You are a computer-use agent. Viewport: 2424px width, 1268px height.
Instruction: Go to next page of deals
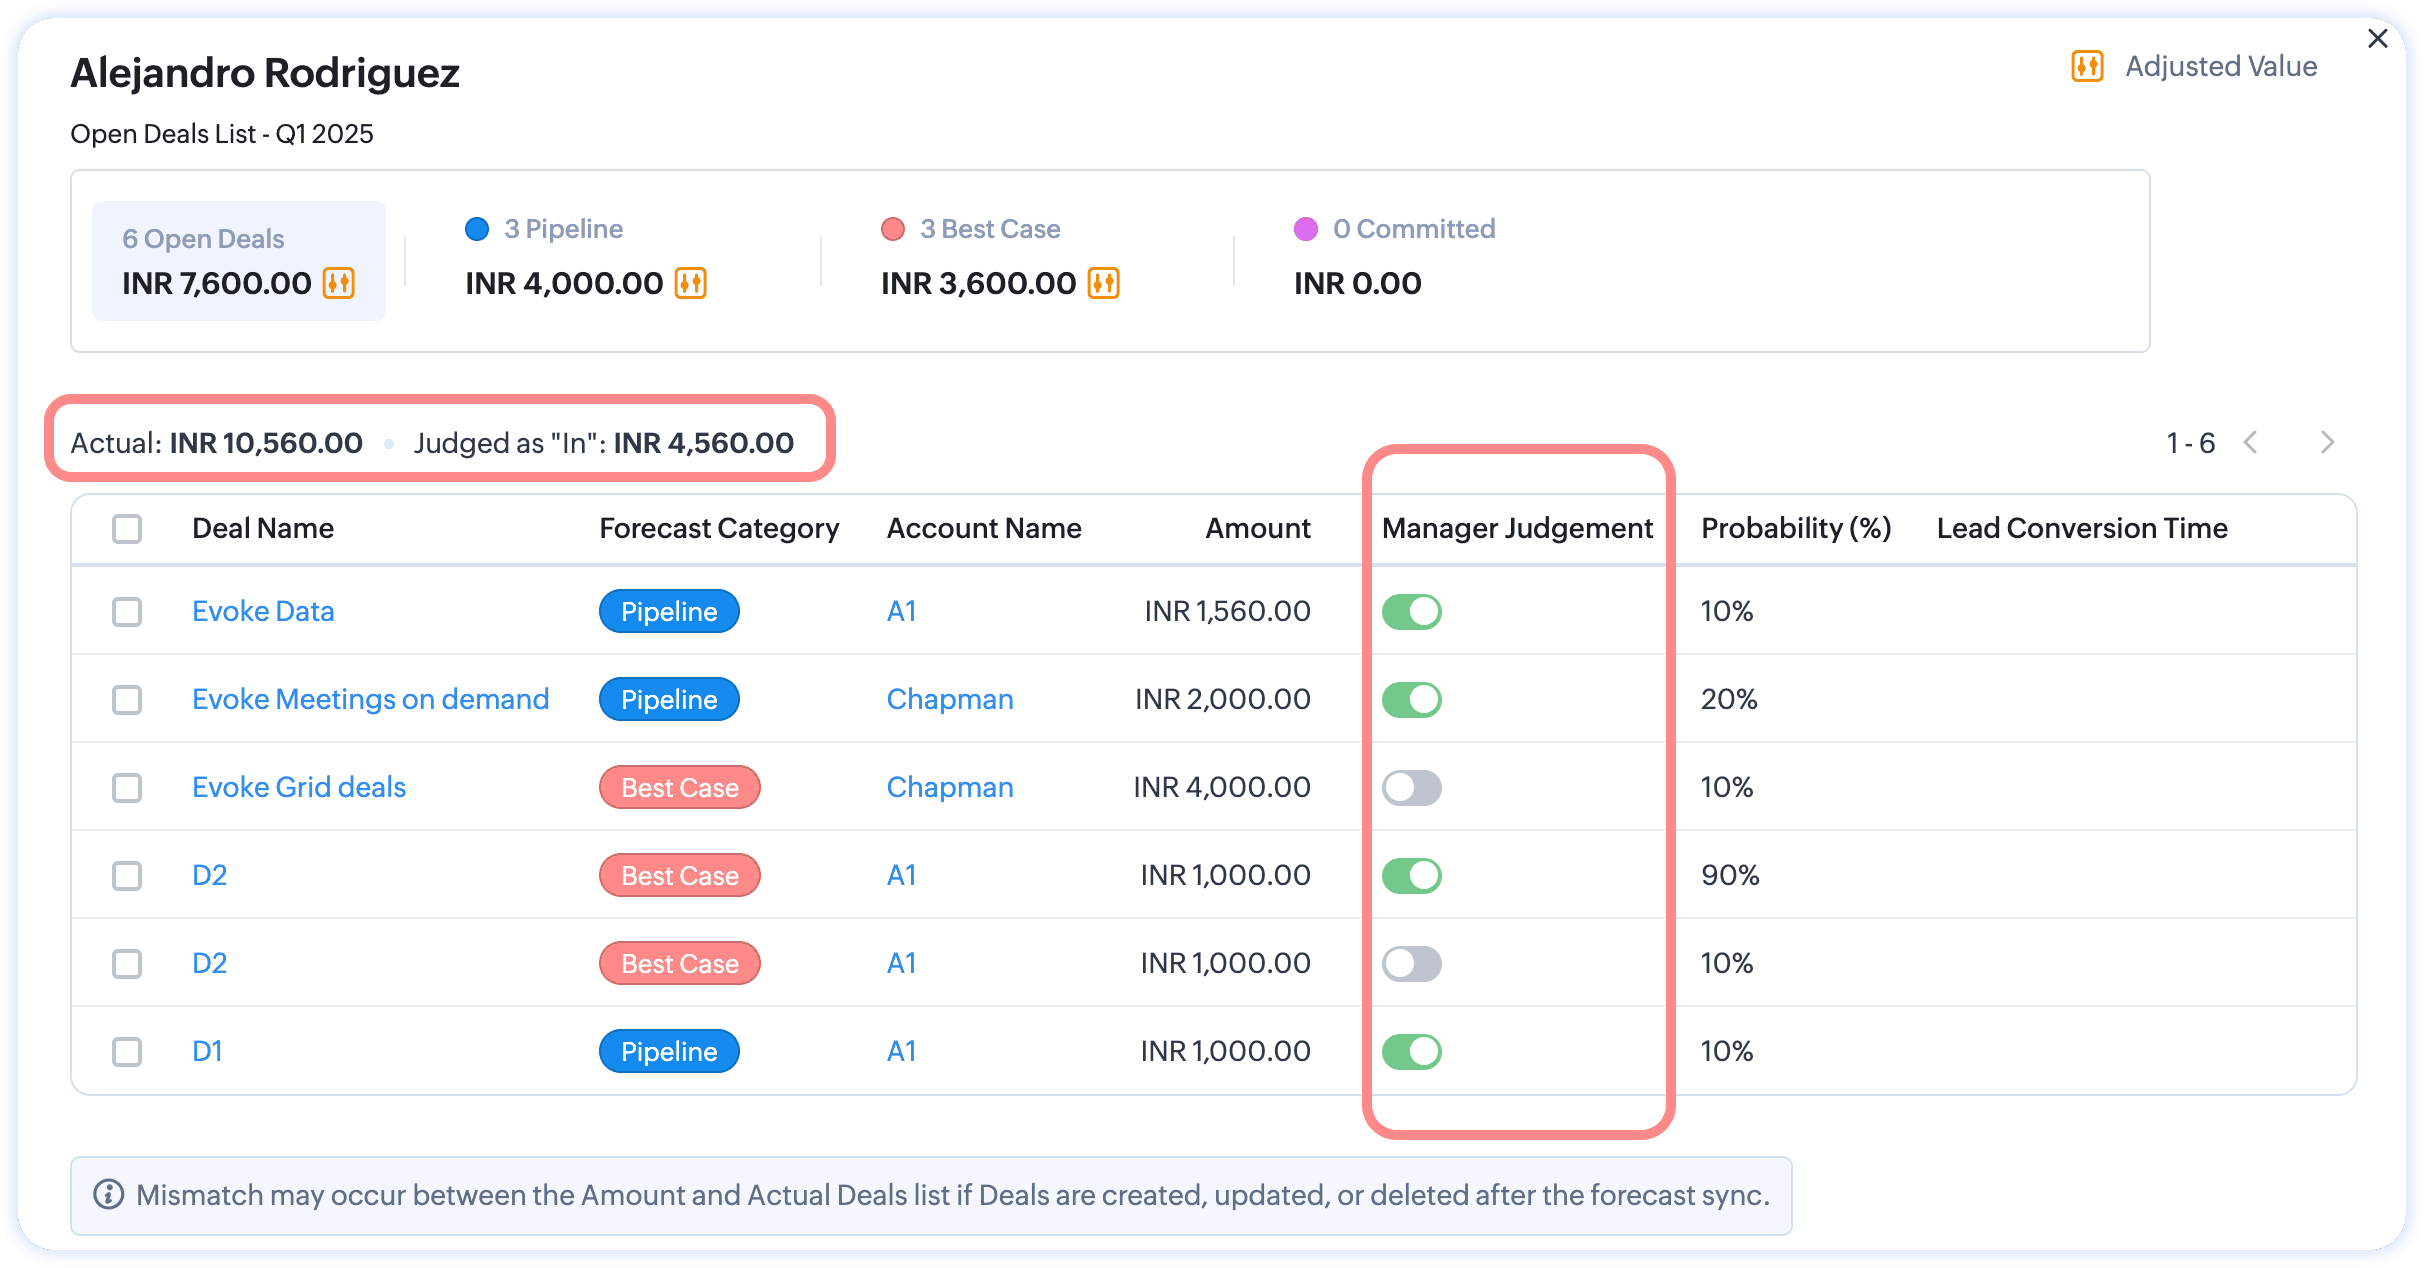tap(2327, 443)
